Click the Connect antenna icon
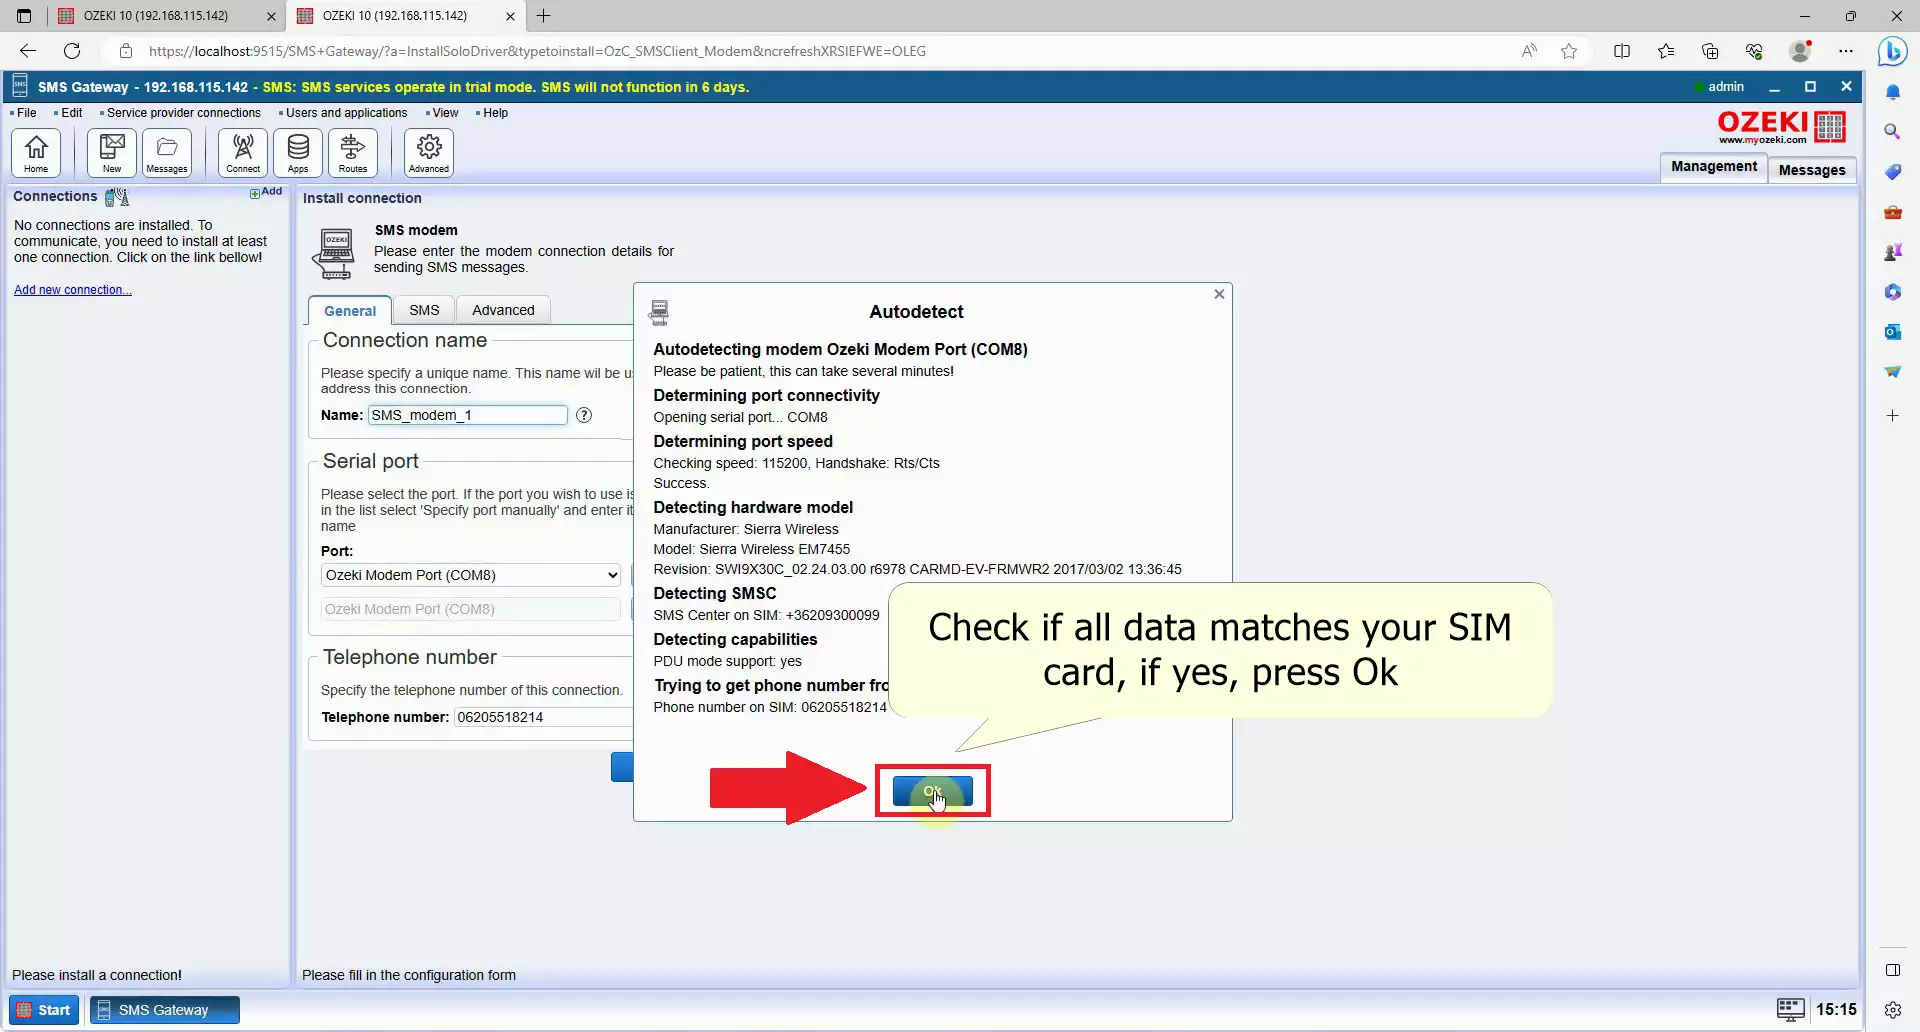The width and height of the screenshot is (1920, 1032). point(243,153)
